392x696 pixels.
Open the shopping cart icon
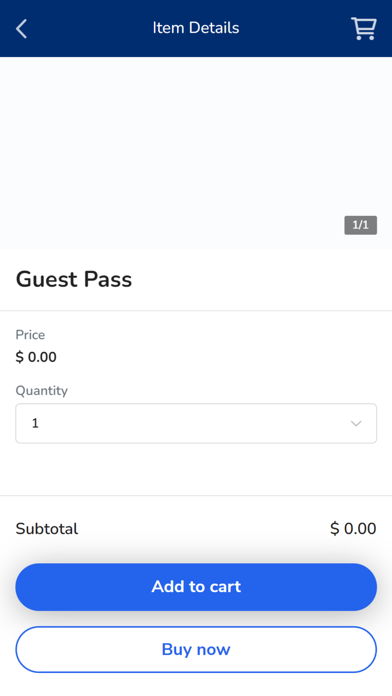(364, 28)
